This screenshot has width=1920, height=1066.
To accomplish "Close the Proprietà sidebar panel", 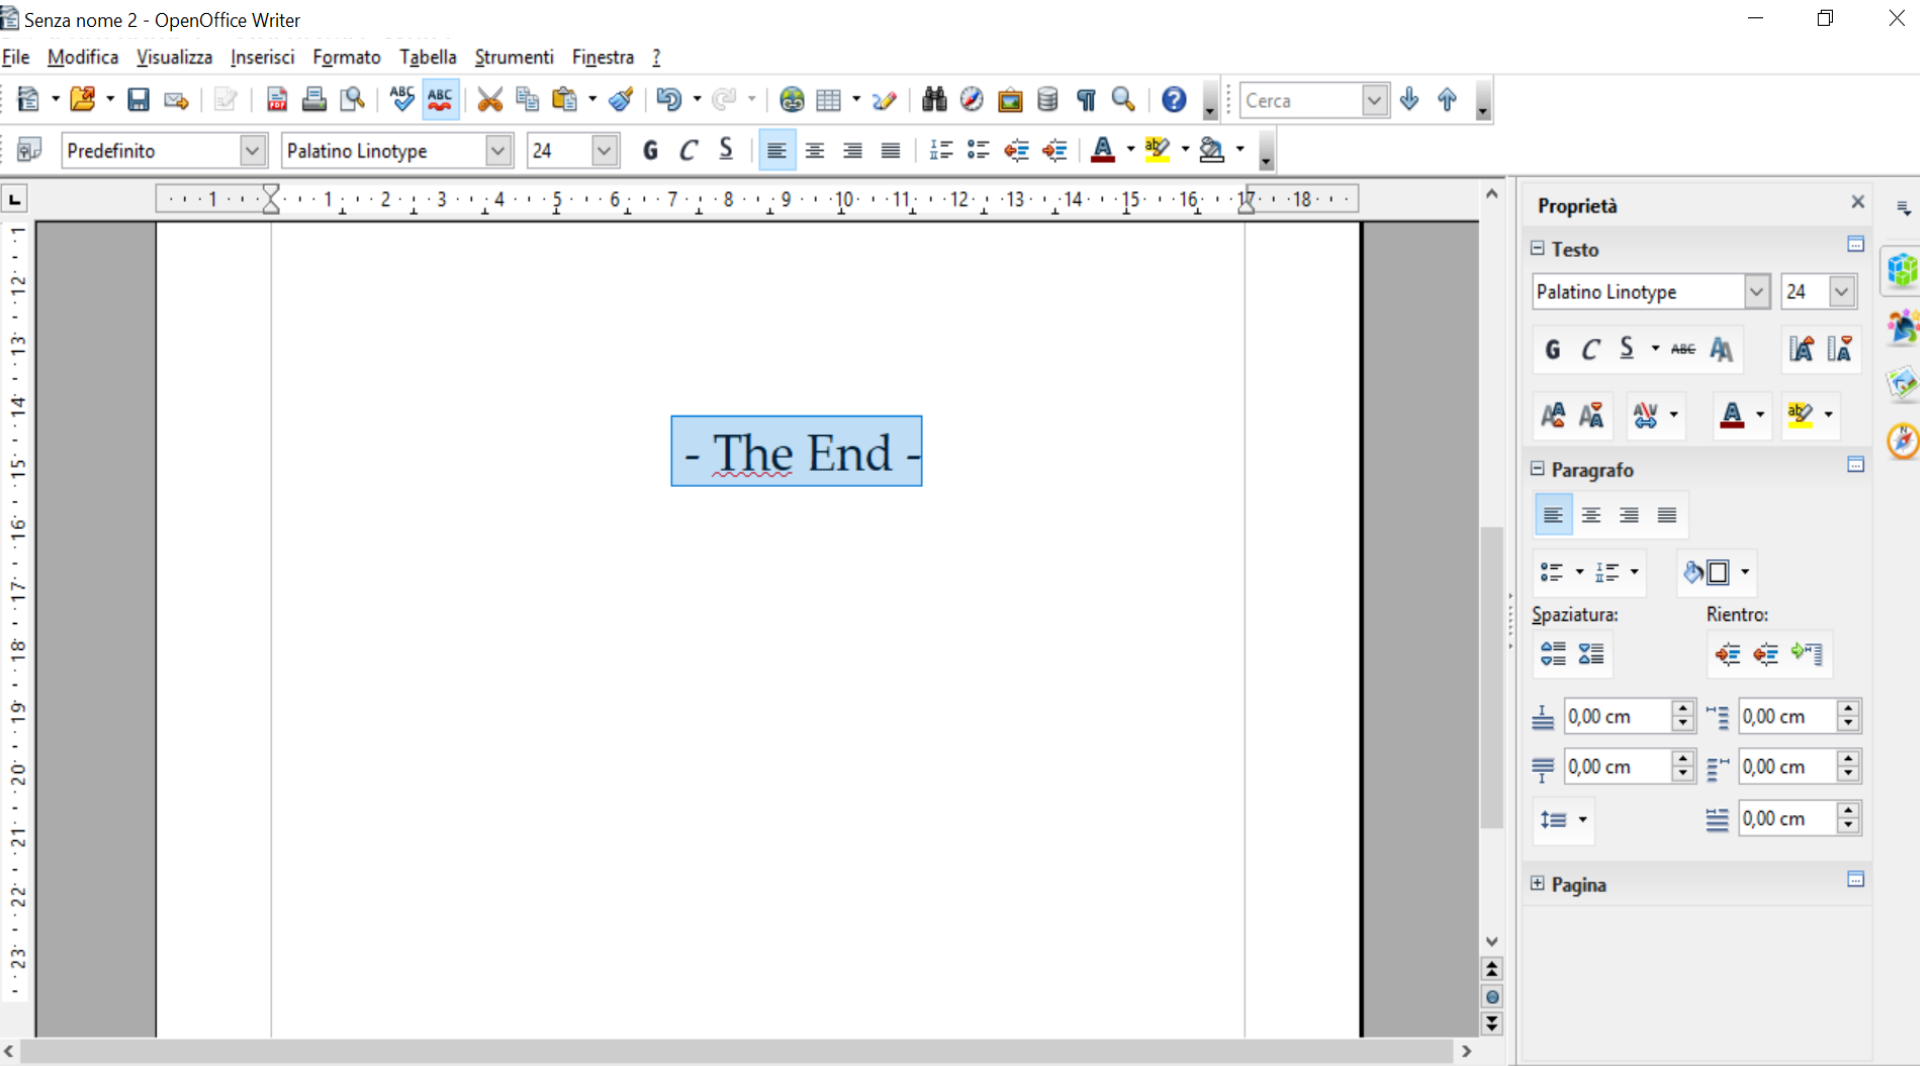I will coord(1858,203).
